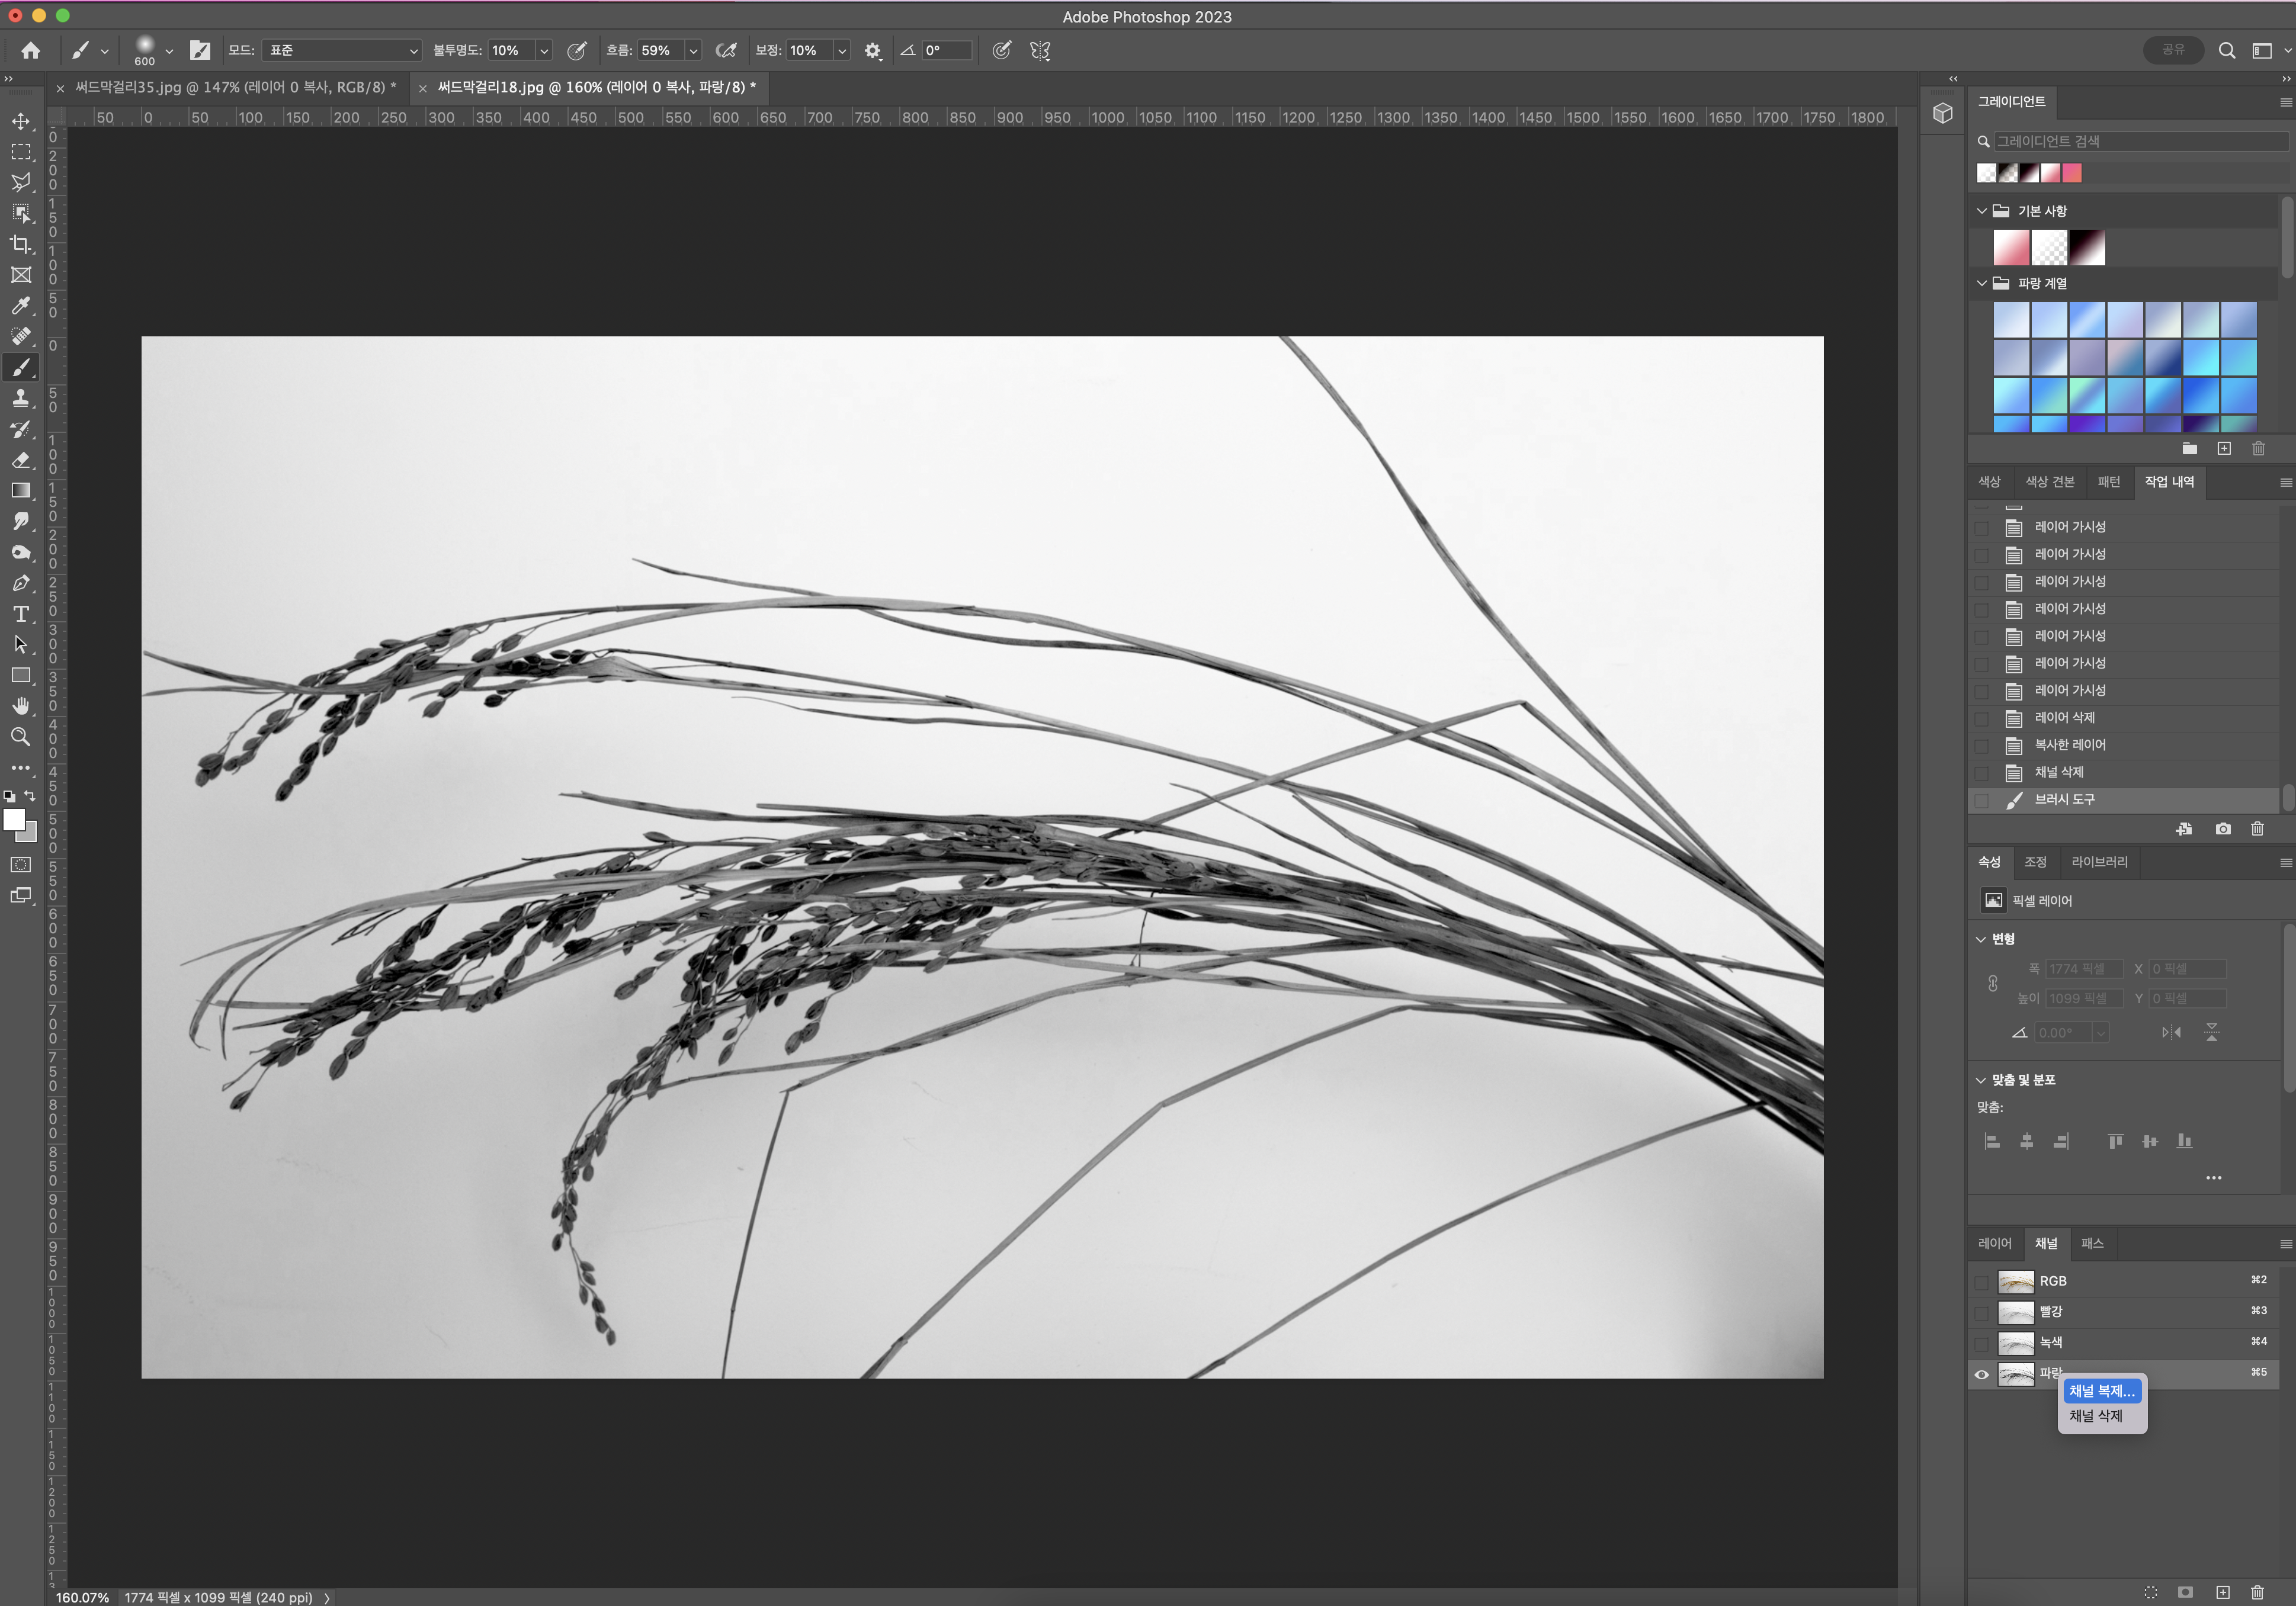
Task: Select 채널 삭제 history state
Action: (x=2124, y=772)
